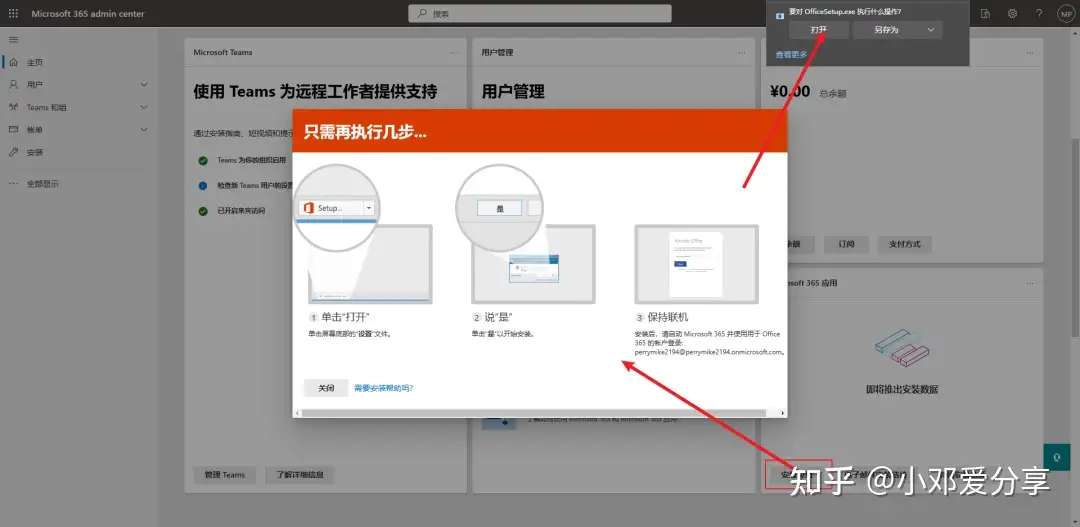
Task: Open the help question mark icon
Action: pyautogui.click(x=1039, y=13)
